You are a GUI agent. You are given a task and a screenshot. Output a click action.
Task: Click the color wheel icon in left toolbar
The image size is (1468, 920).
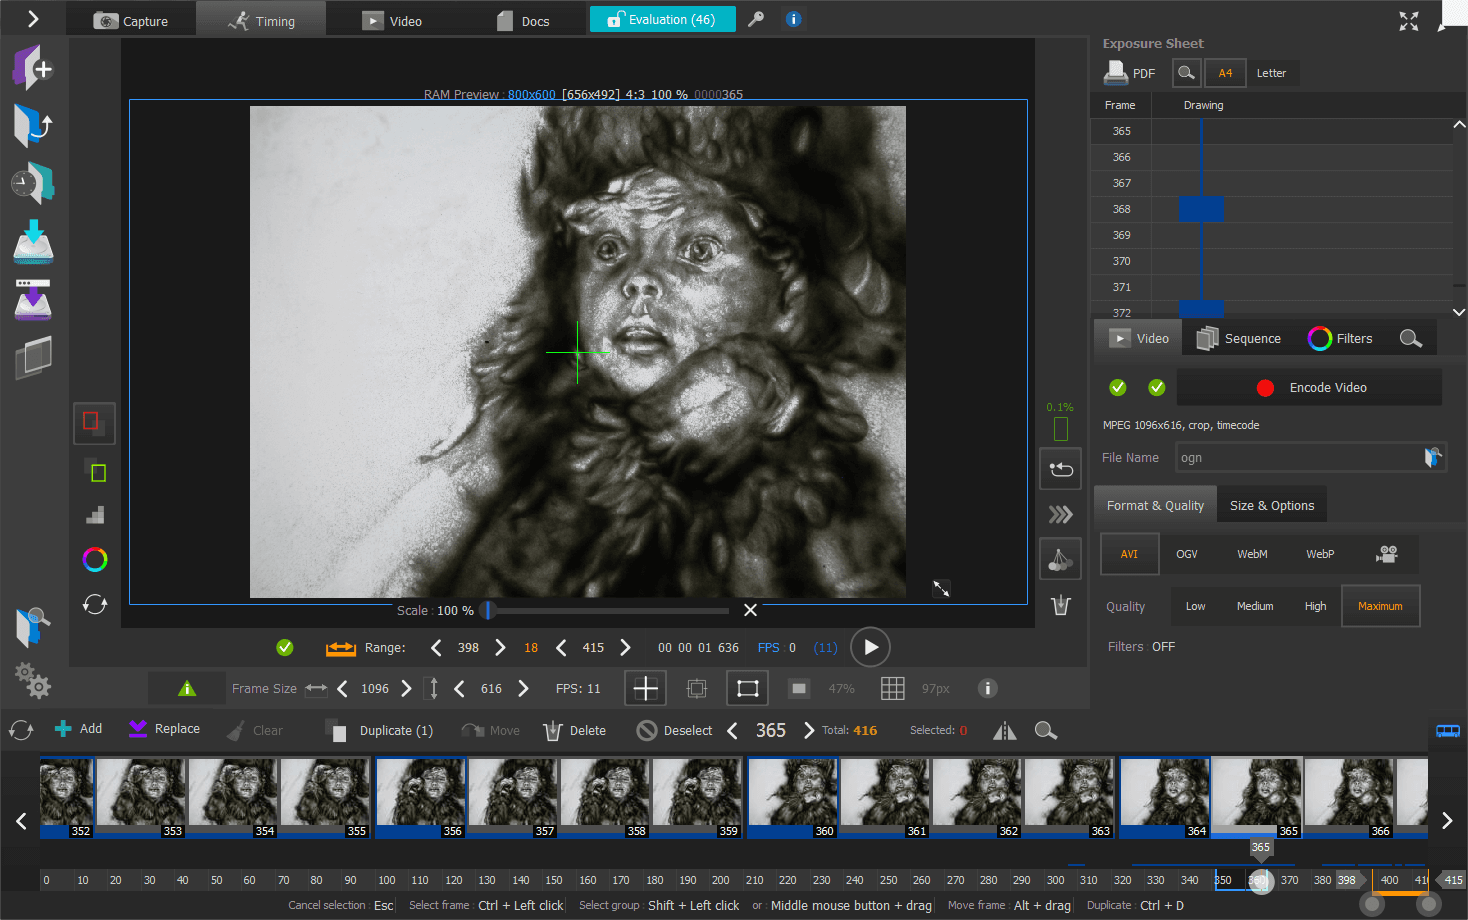95,560
